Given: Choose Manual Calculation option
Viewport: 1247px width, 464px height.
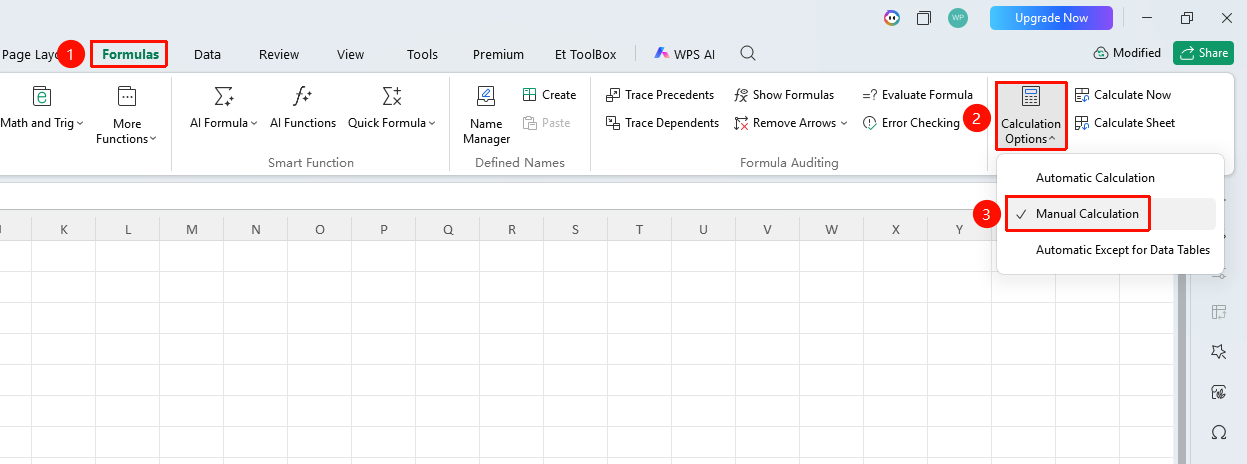Looking at the screenshot, I should coord(1110,214).
